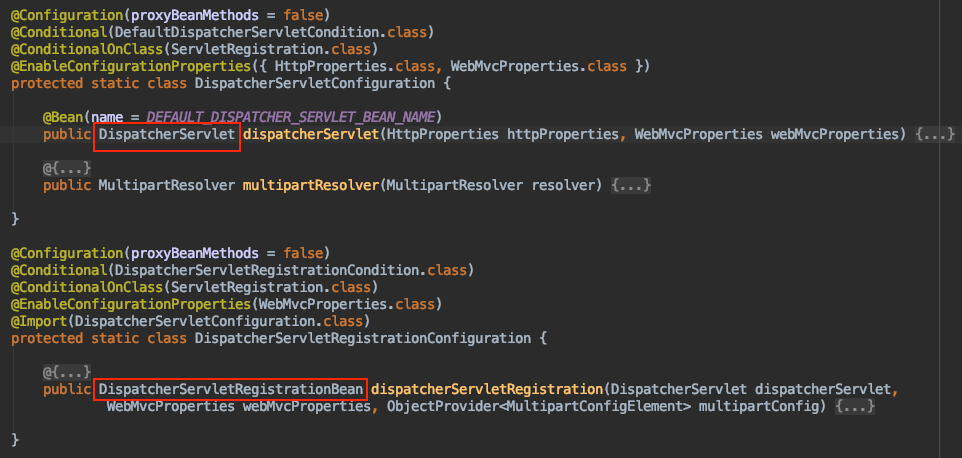Click the @Import annotation
This screenshot has width=962, height=458.
(38, 321)
